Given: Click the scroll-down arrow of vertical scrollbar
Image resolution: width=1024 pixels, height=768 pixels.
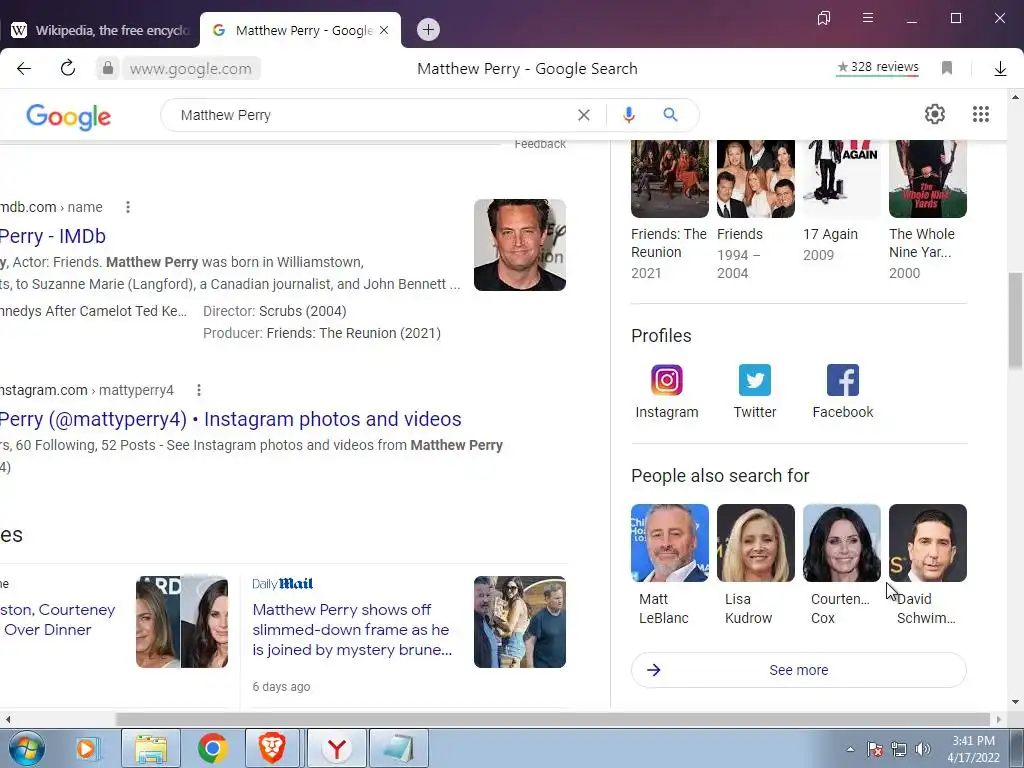Looking at the screenshot, I should click(x=1015, y=702).
